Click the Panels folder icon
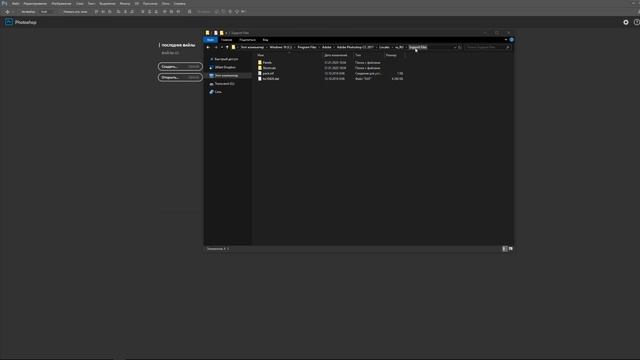Image resolution: width=640 pixels, height=360 pixels. pyautogui.click(x=260, y=62)
